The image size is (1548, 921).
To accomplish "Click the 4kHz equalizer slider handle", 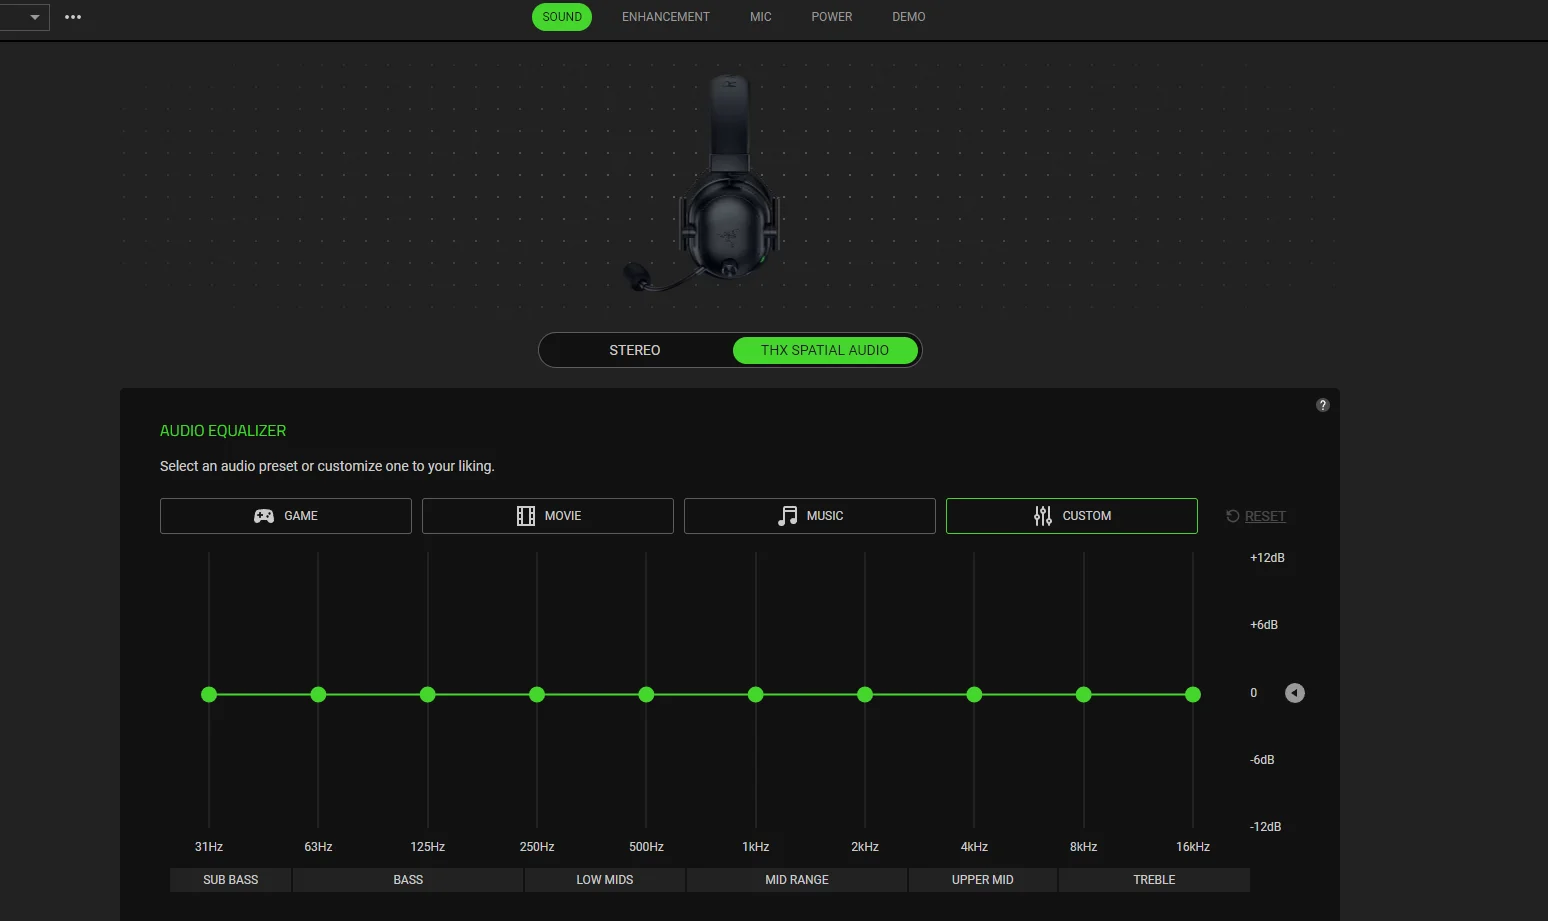I will pos(974,694).
